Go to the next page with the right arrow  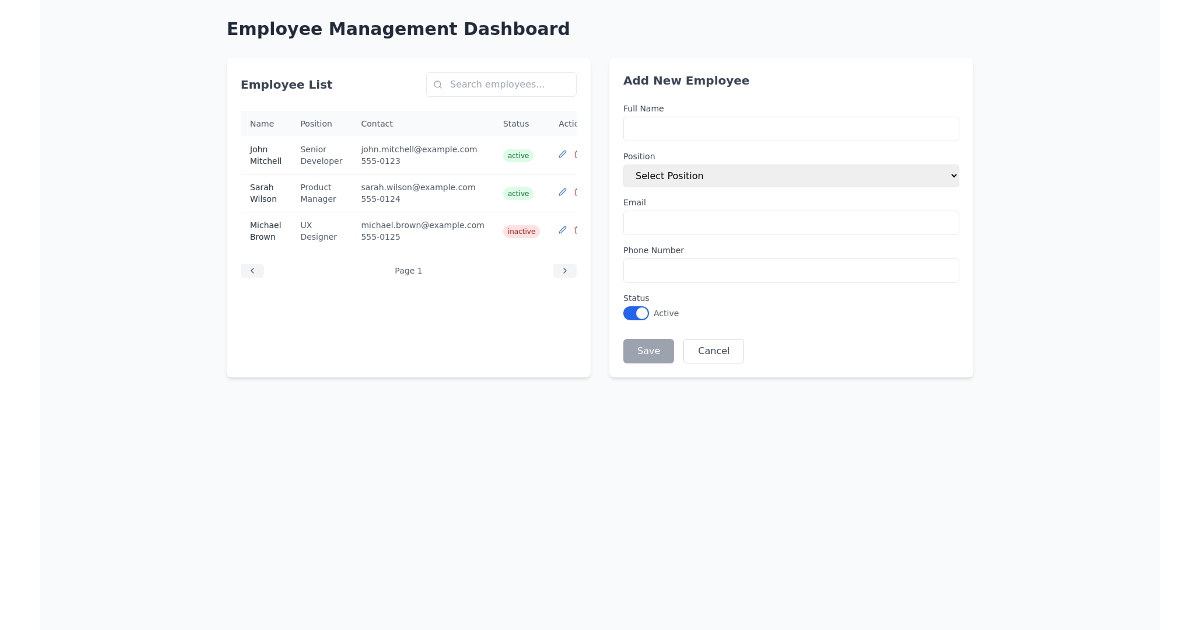[565, 270]
